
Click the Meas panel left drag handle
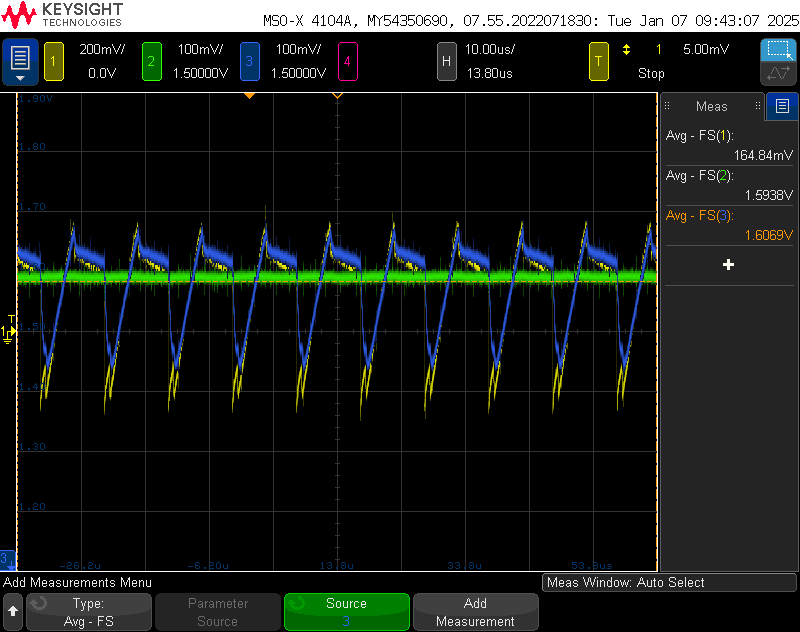[667, 106]
